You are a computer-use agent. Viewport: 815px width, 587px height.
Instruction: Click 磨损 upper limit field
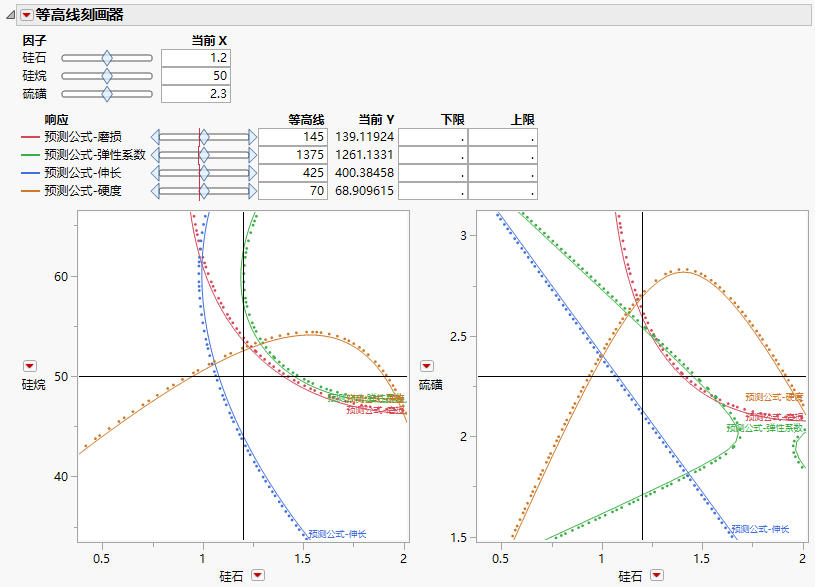coord(503,137)
